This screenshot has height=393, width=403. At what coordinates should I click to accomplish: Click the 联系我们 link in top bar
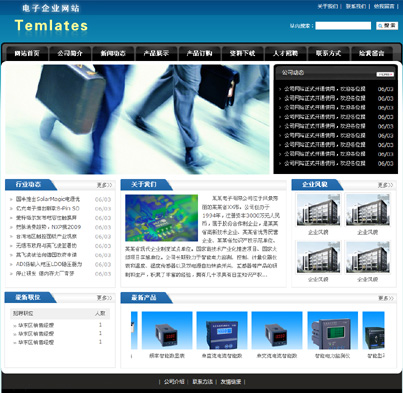[356, 6]
